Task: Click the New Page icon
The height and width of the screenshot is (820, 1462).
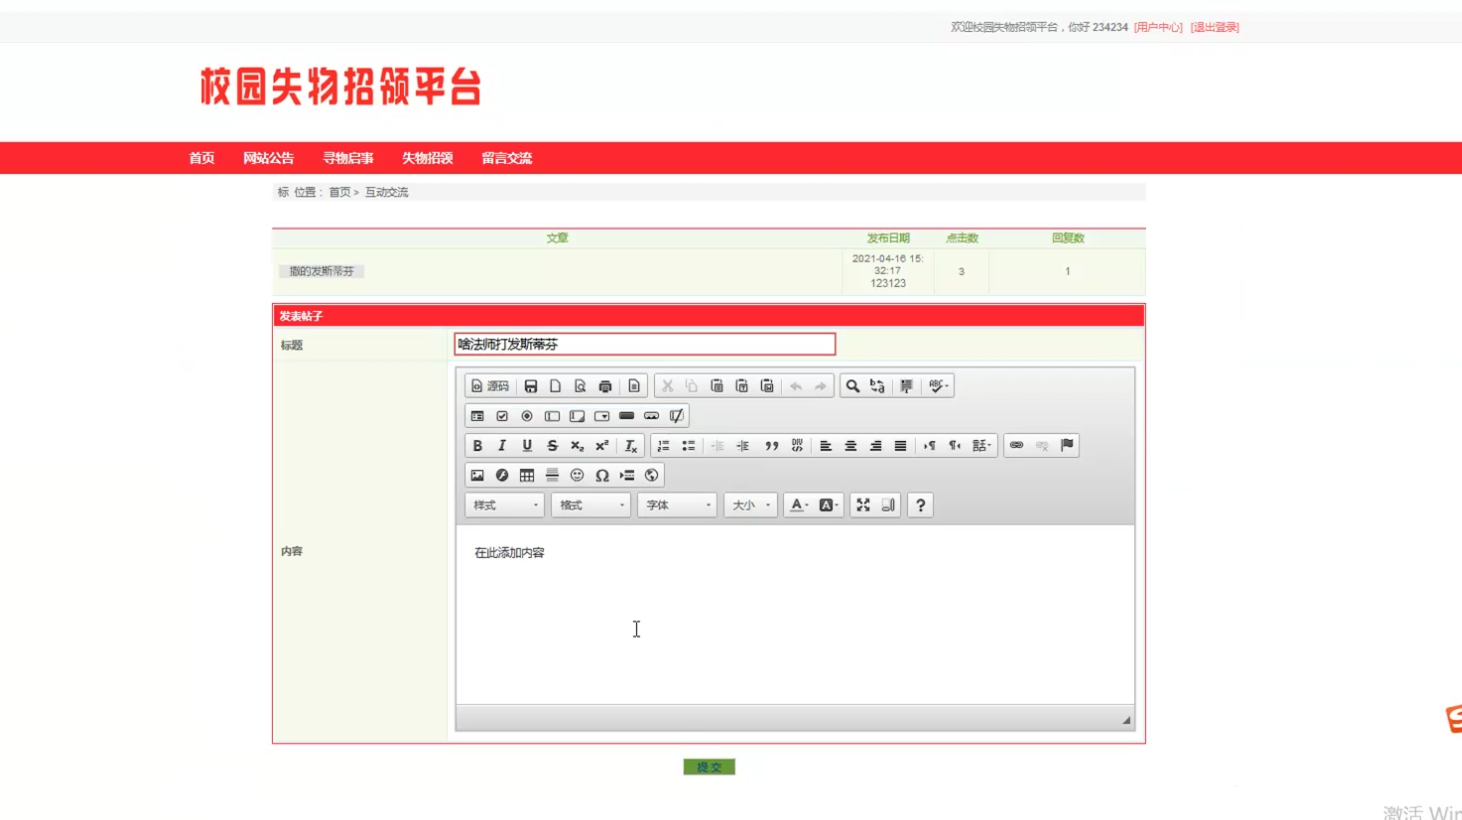Action: (556, 386)
